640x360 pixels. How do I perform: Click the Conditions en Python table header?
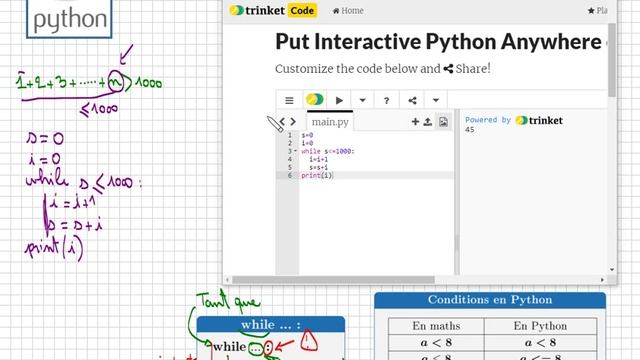490,300
